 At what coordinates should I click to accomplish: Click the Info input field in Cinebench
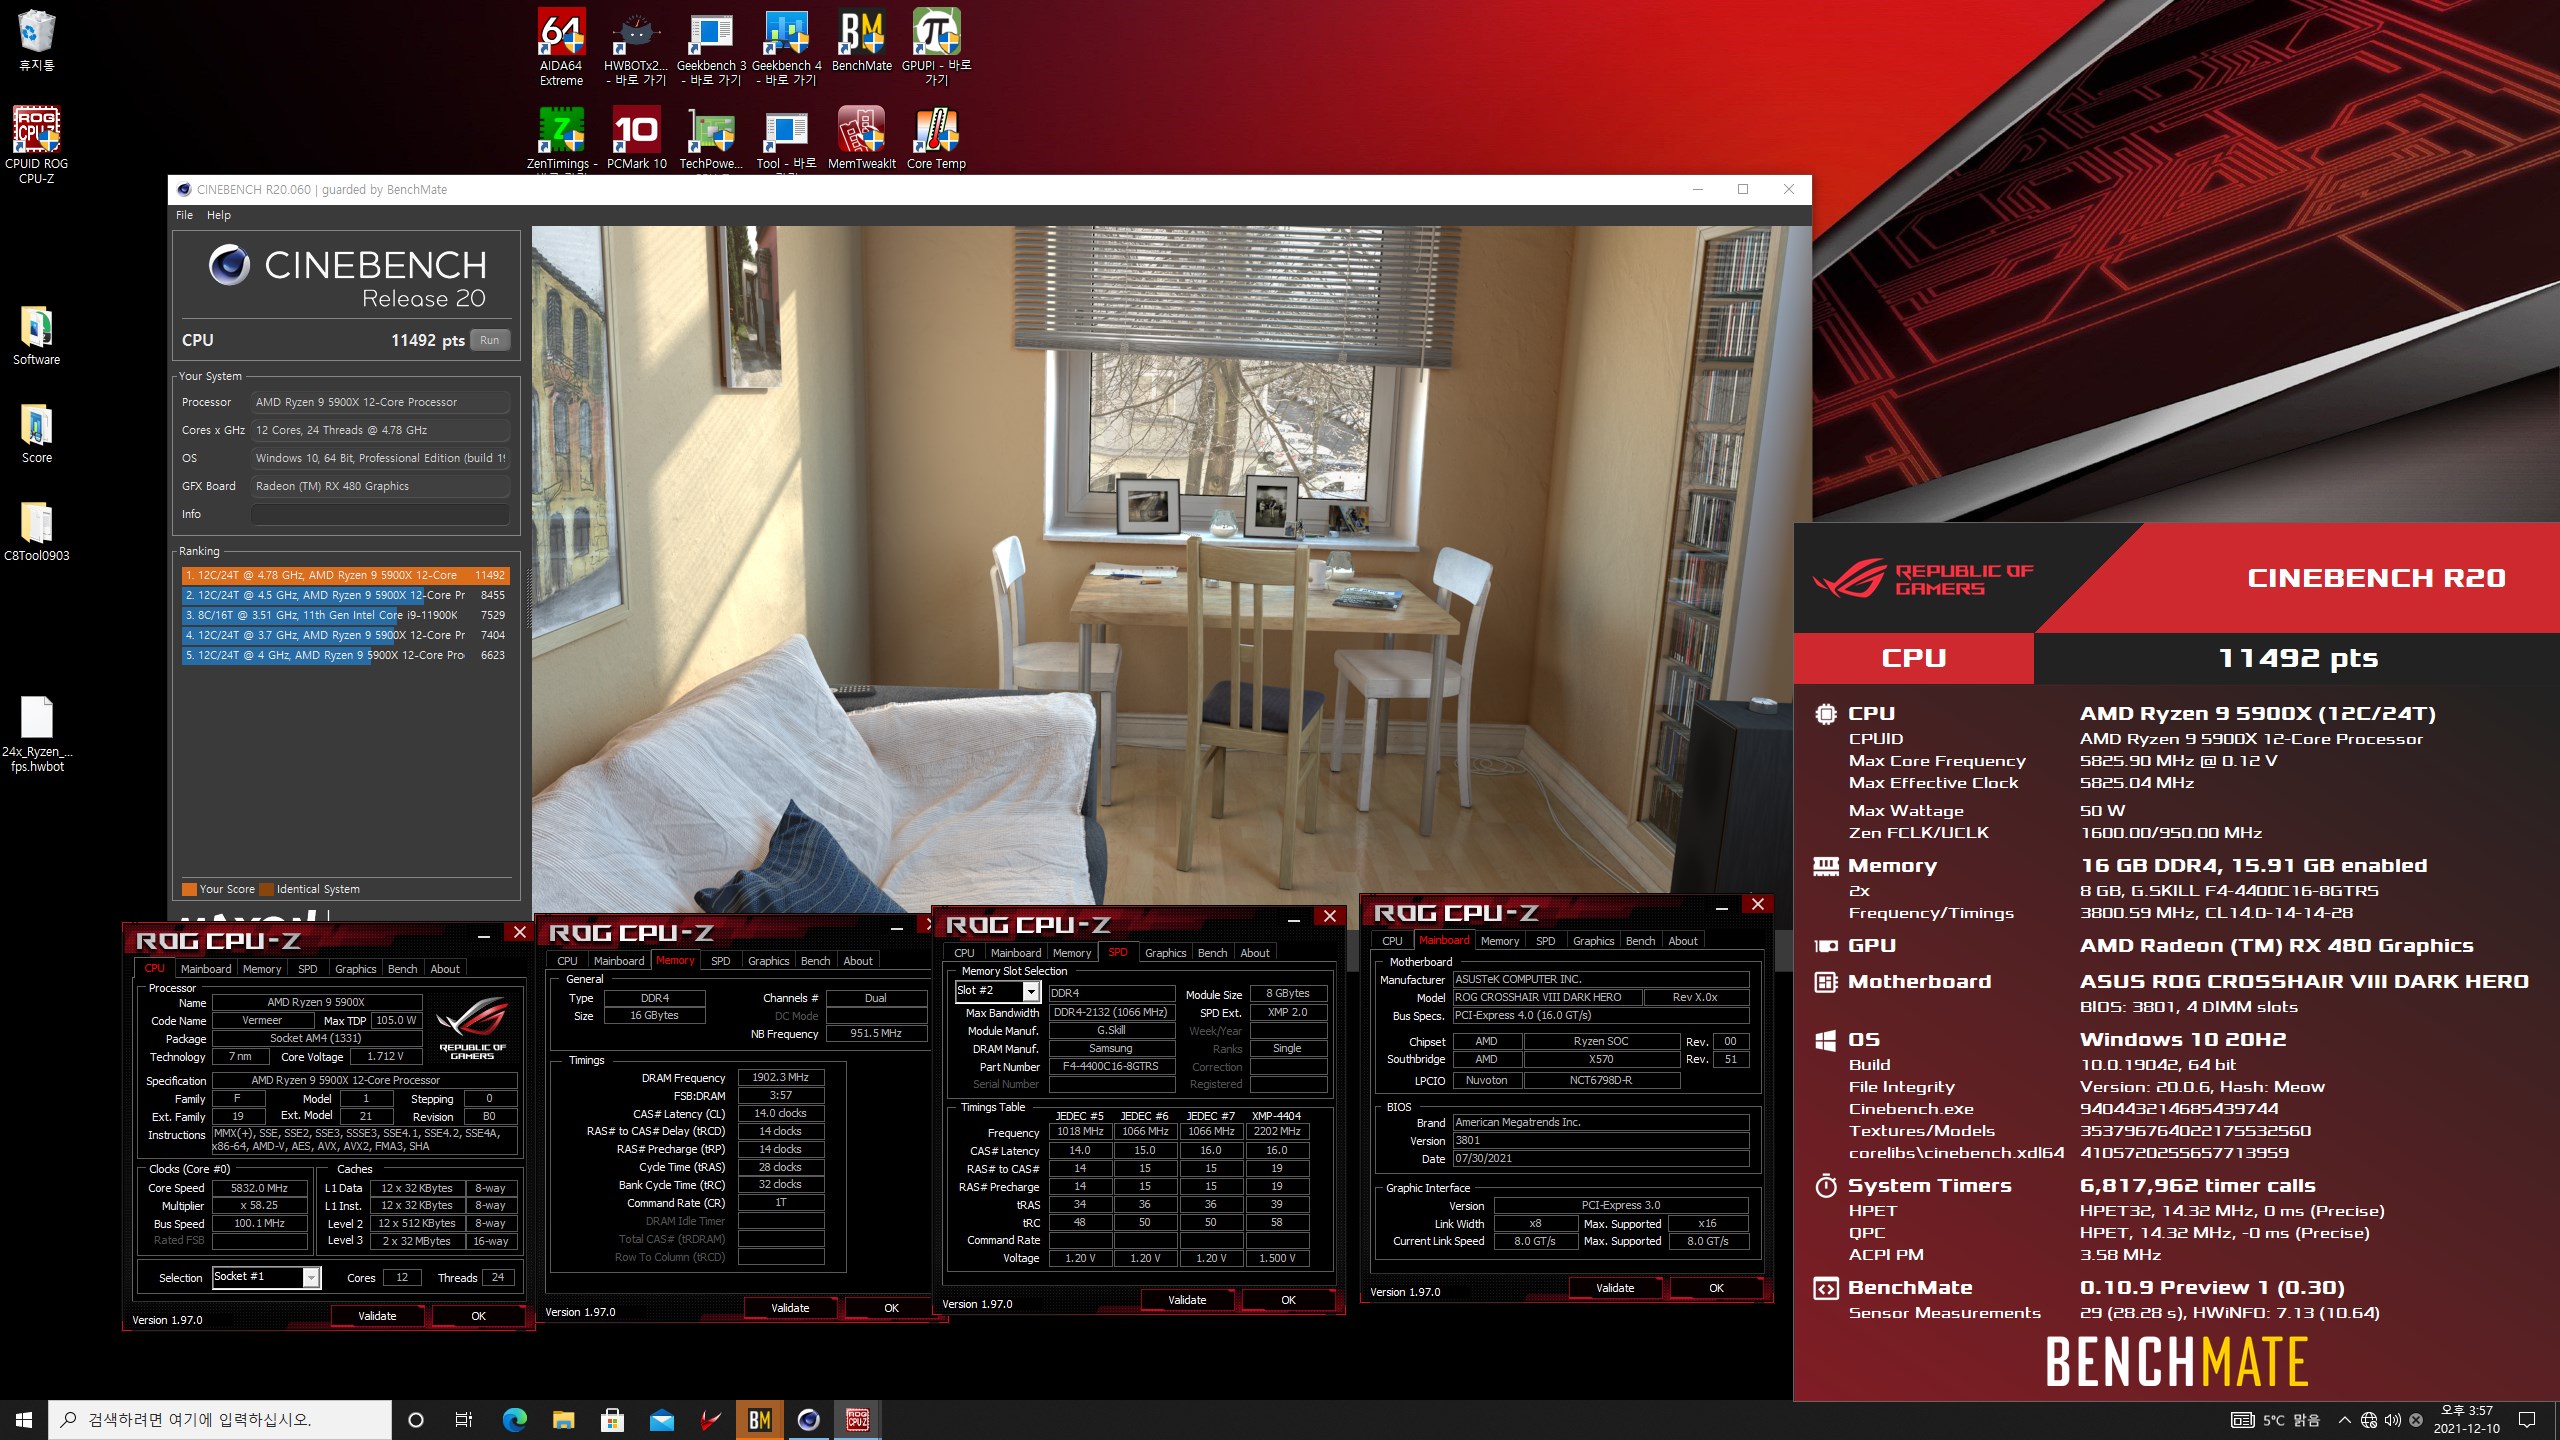tap(380, 514)
